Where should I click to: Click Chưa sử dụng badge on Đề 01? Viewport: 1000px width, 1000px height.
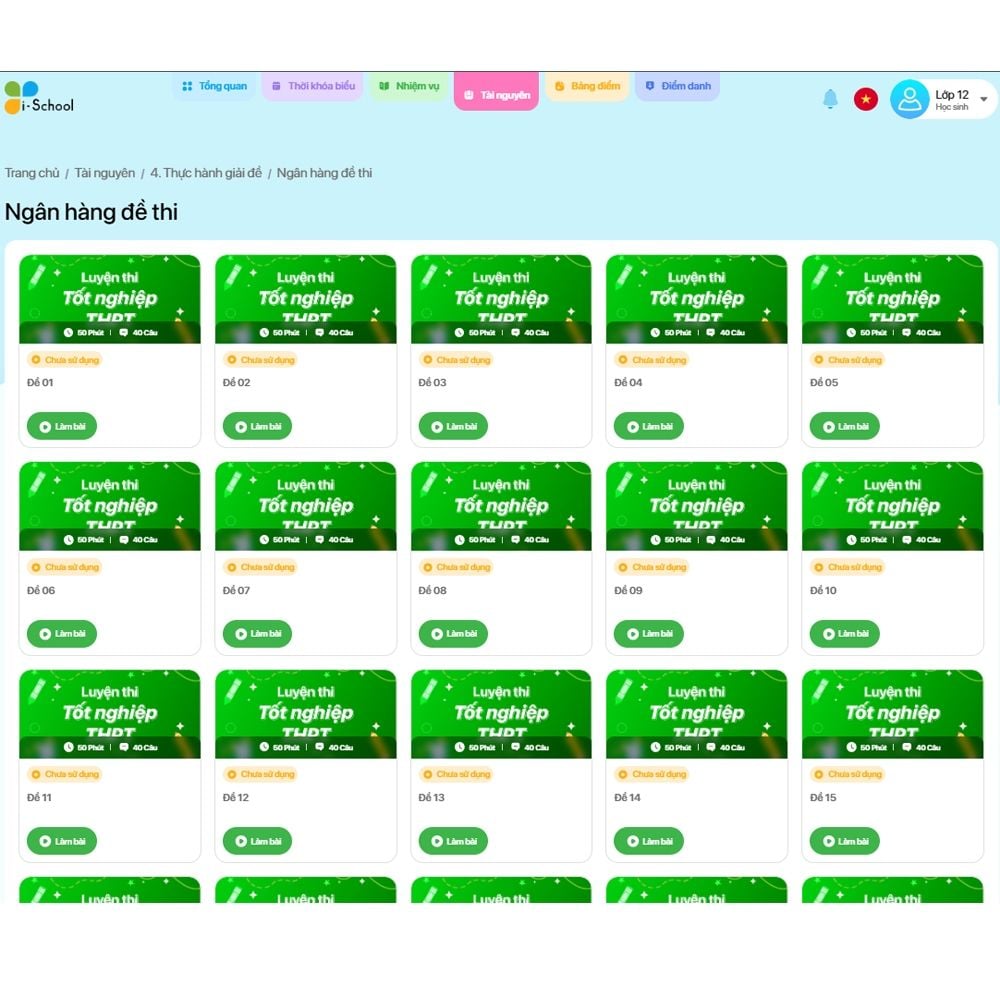(x=65, y=360)
